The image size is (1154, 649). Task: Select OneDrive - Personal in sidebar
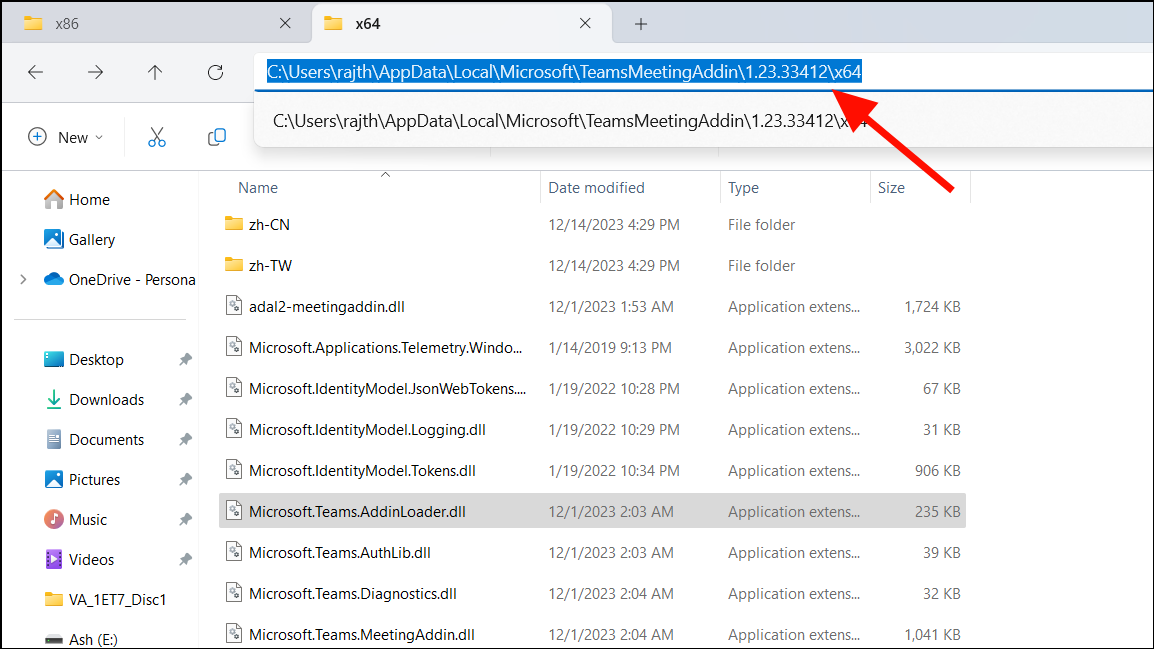point(119,280)
